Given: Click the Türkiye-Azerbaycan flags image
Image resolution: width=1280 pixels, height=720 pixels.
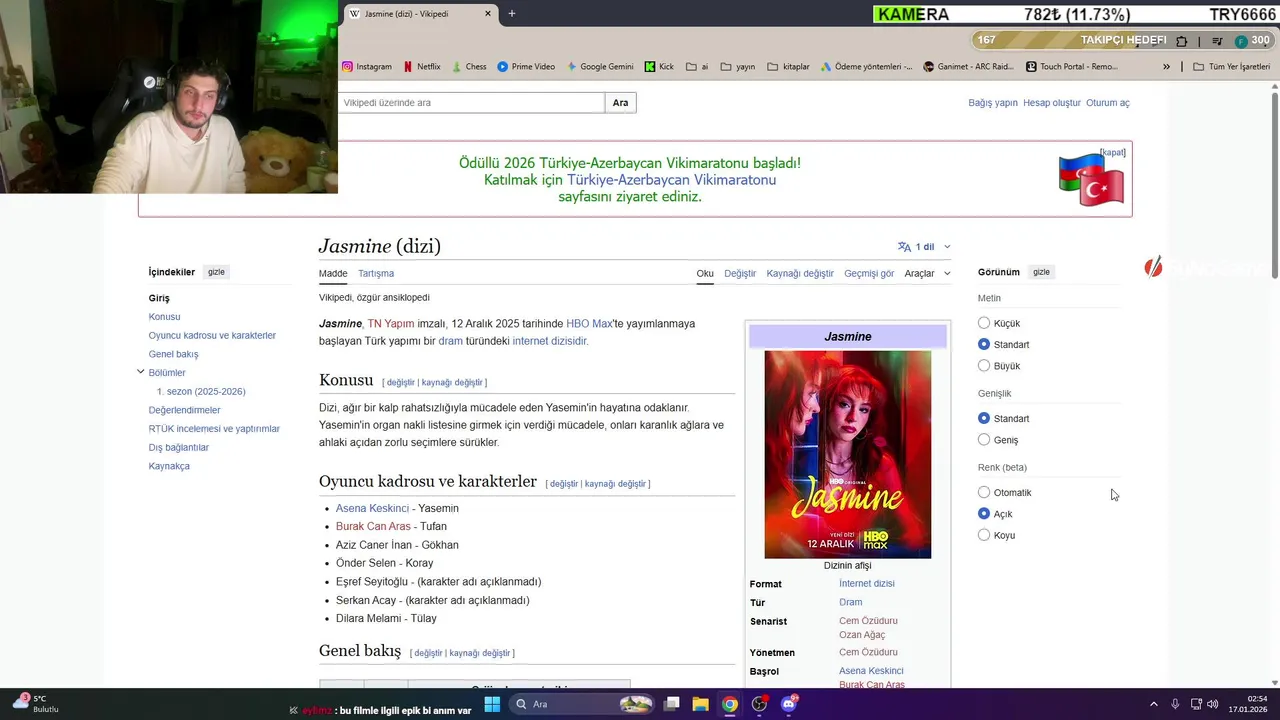Looking at the screenshot, I should pos(1091,180).
